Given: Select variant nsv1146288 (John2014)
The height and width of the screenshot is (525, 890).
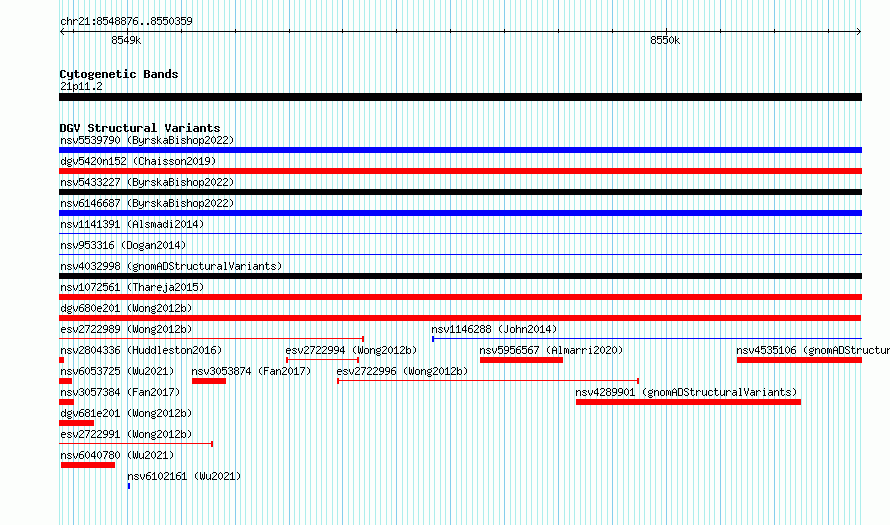Looking at the screenshot, I should coord(494,329).
